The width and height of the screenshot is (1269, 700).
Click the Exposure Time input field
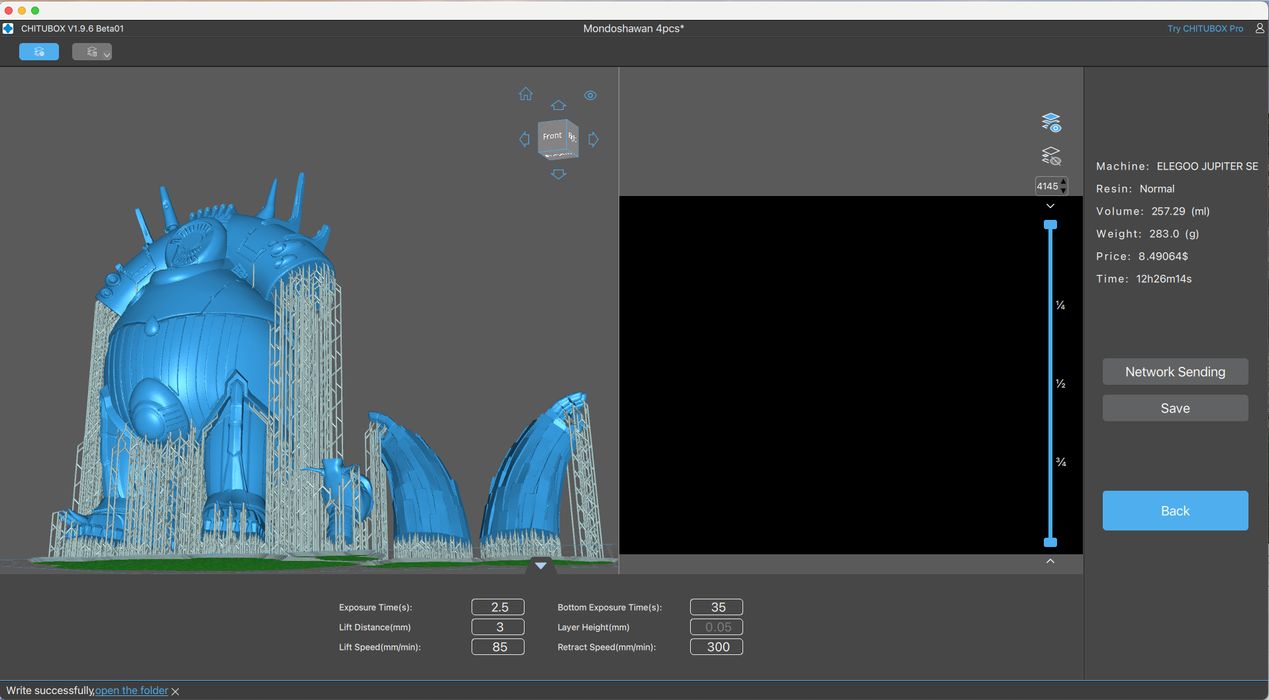[x=498, y=607]
